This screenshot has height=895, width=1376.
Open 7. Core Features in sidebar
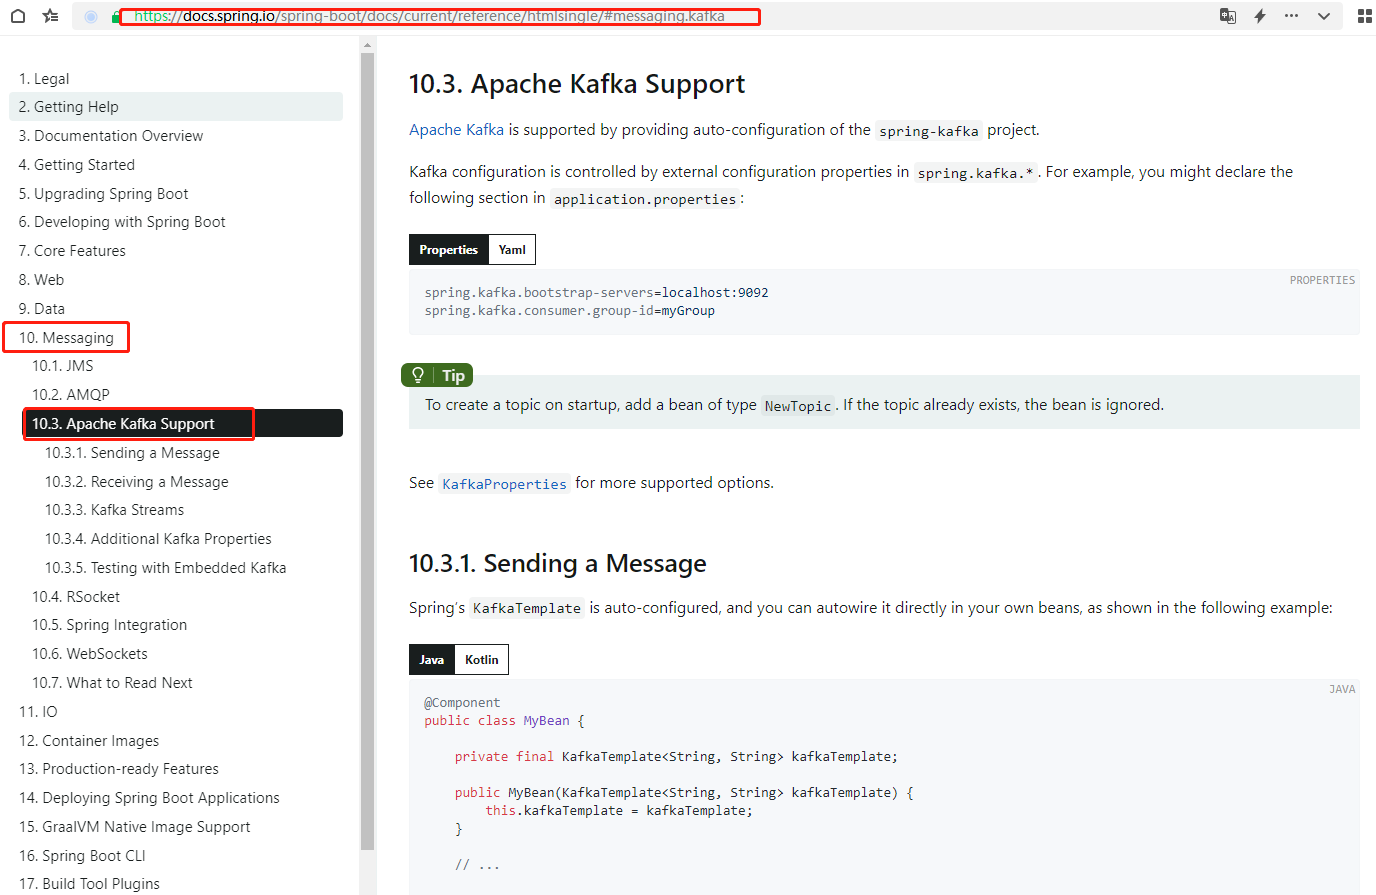tap(72, 251)
